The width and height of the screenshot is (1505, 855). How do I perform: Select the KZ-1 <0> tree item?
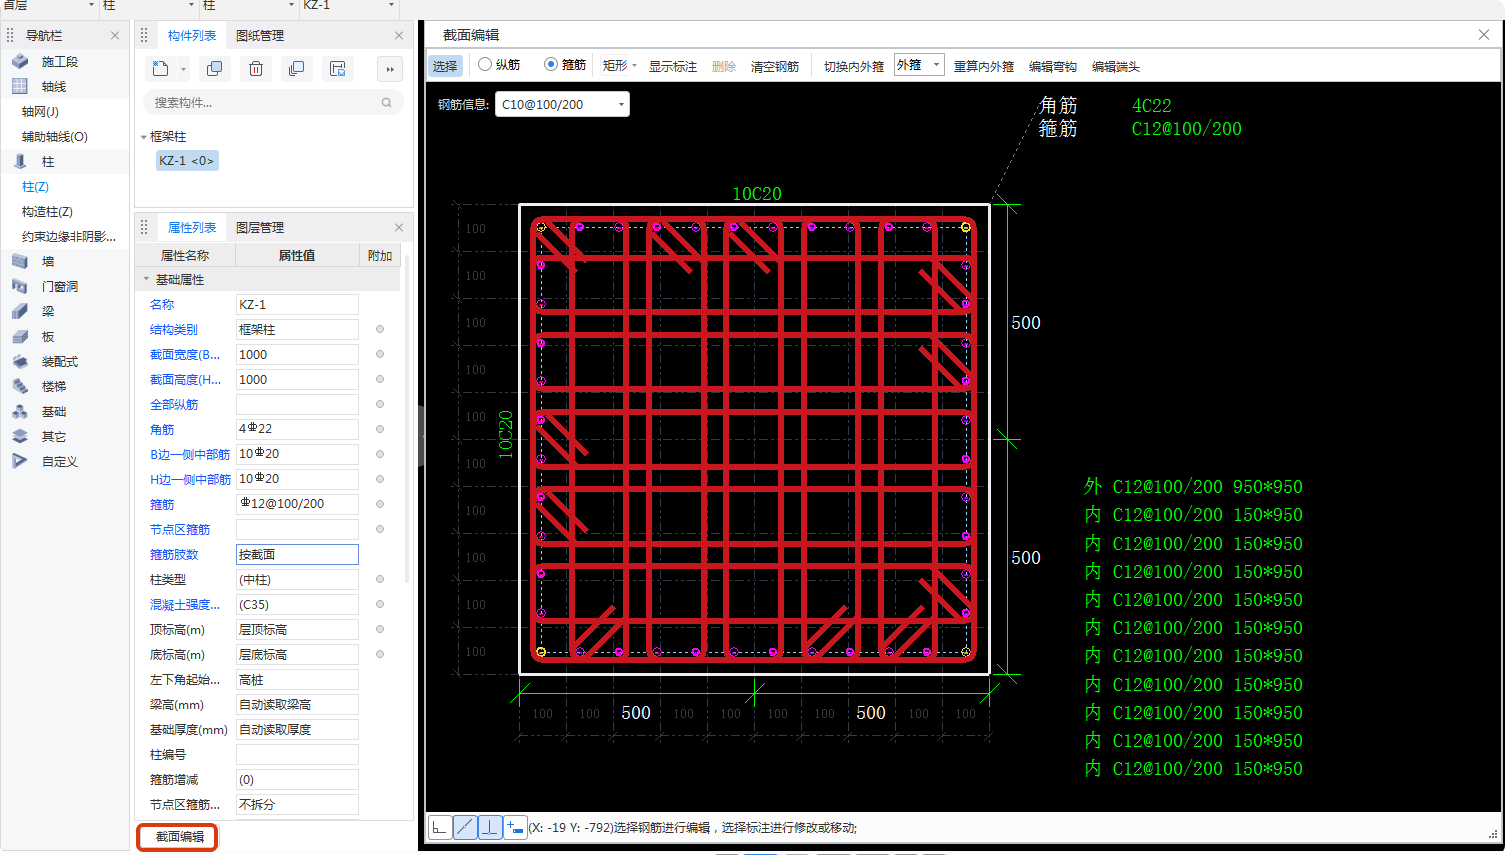pyautogui.click(x=187, y=161)
